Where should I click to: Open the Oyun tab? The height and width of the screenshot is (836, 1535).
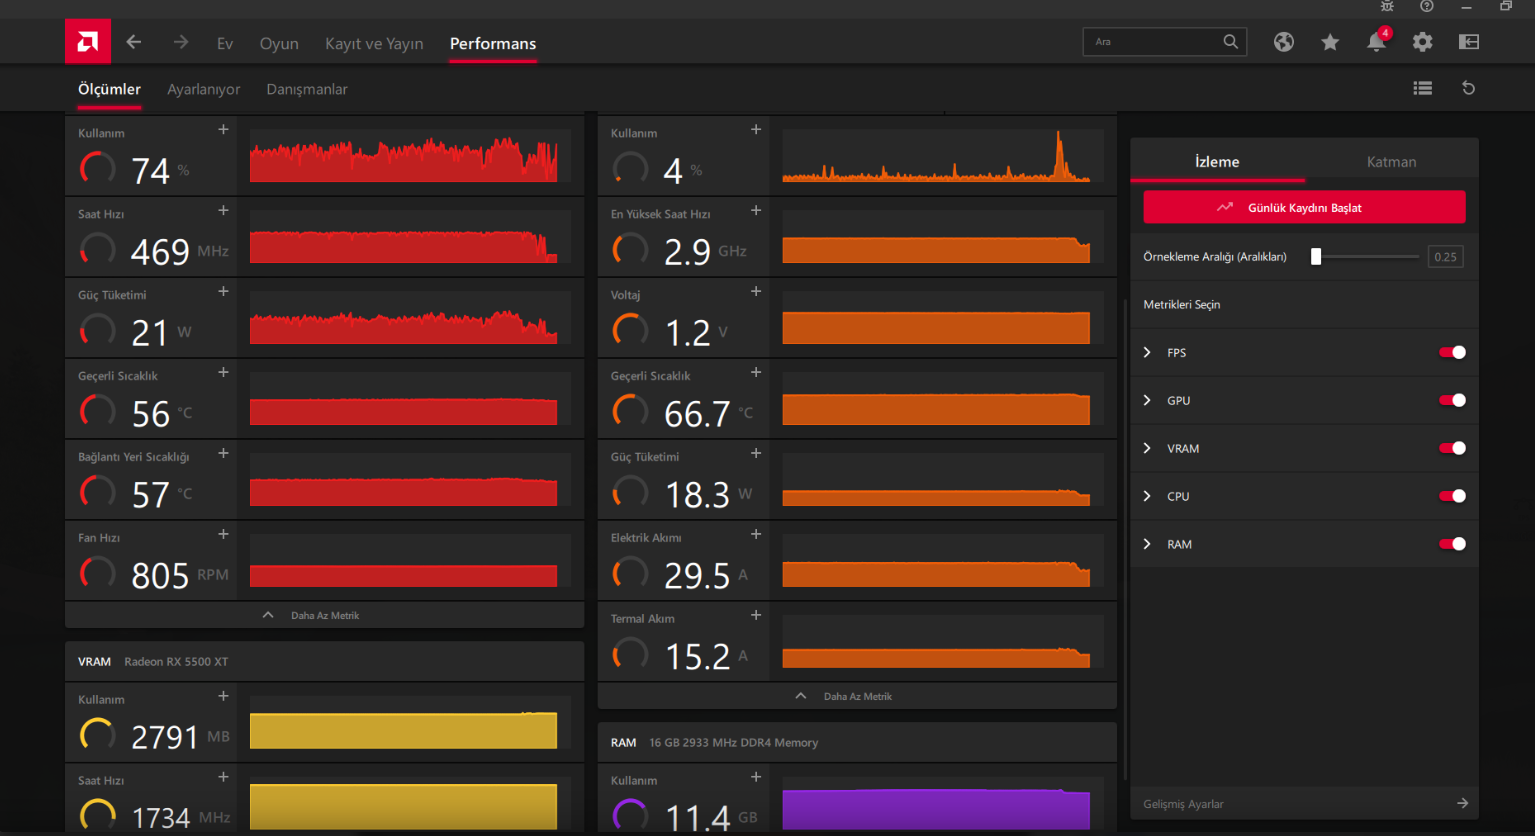[x=279, y=44]
